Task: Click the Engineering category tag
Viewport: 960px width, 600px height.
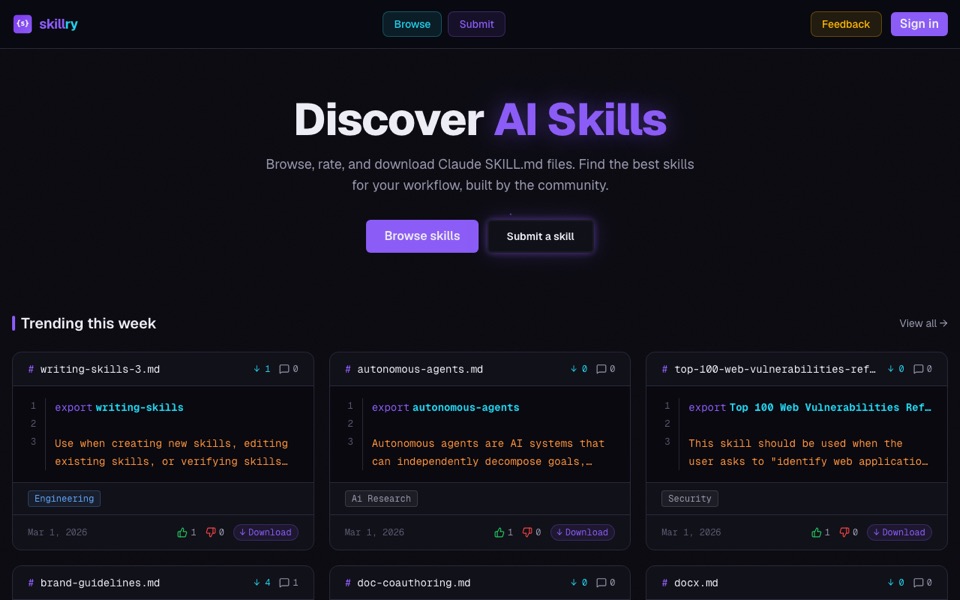Action: coord(64,498)
